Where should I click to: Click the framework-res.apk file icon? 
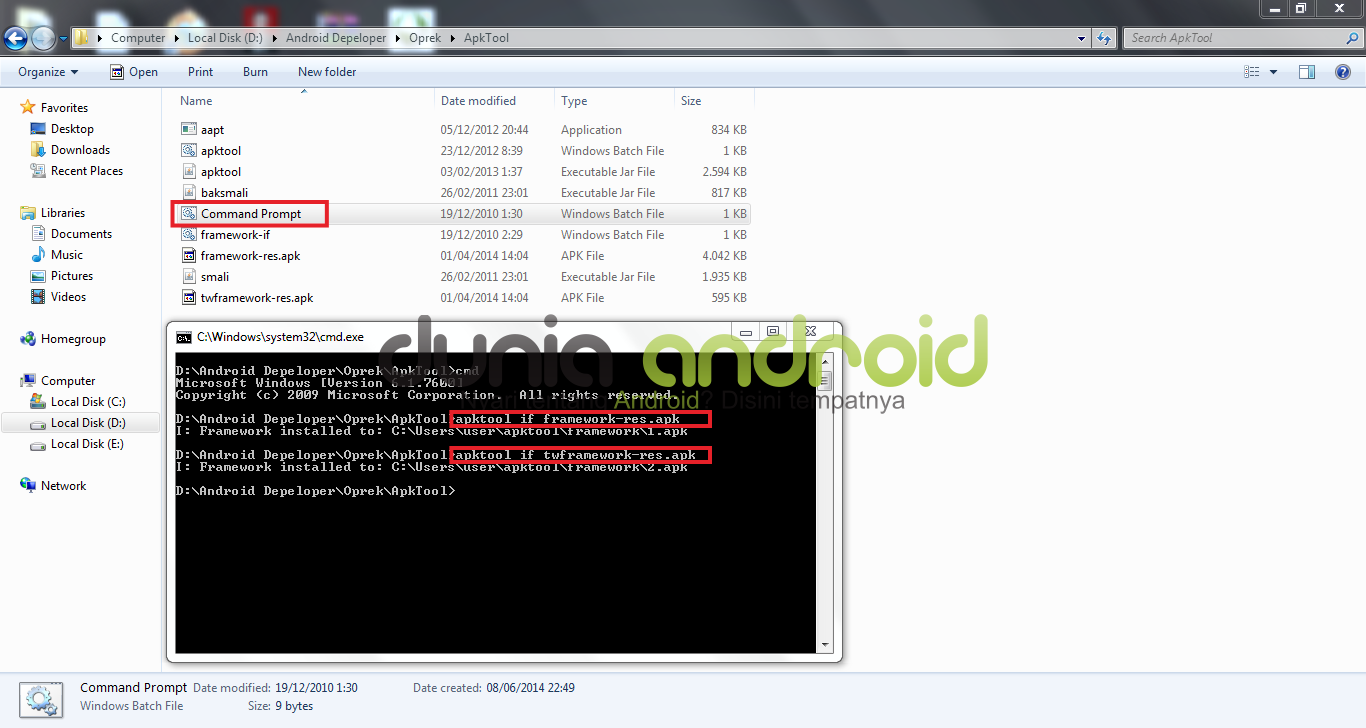(x=188, y=255)
